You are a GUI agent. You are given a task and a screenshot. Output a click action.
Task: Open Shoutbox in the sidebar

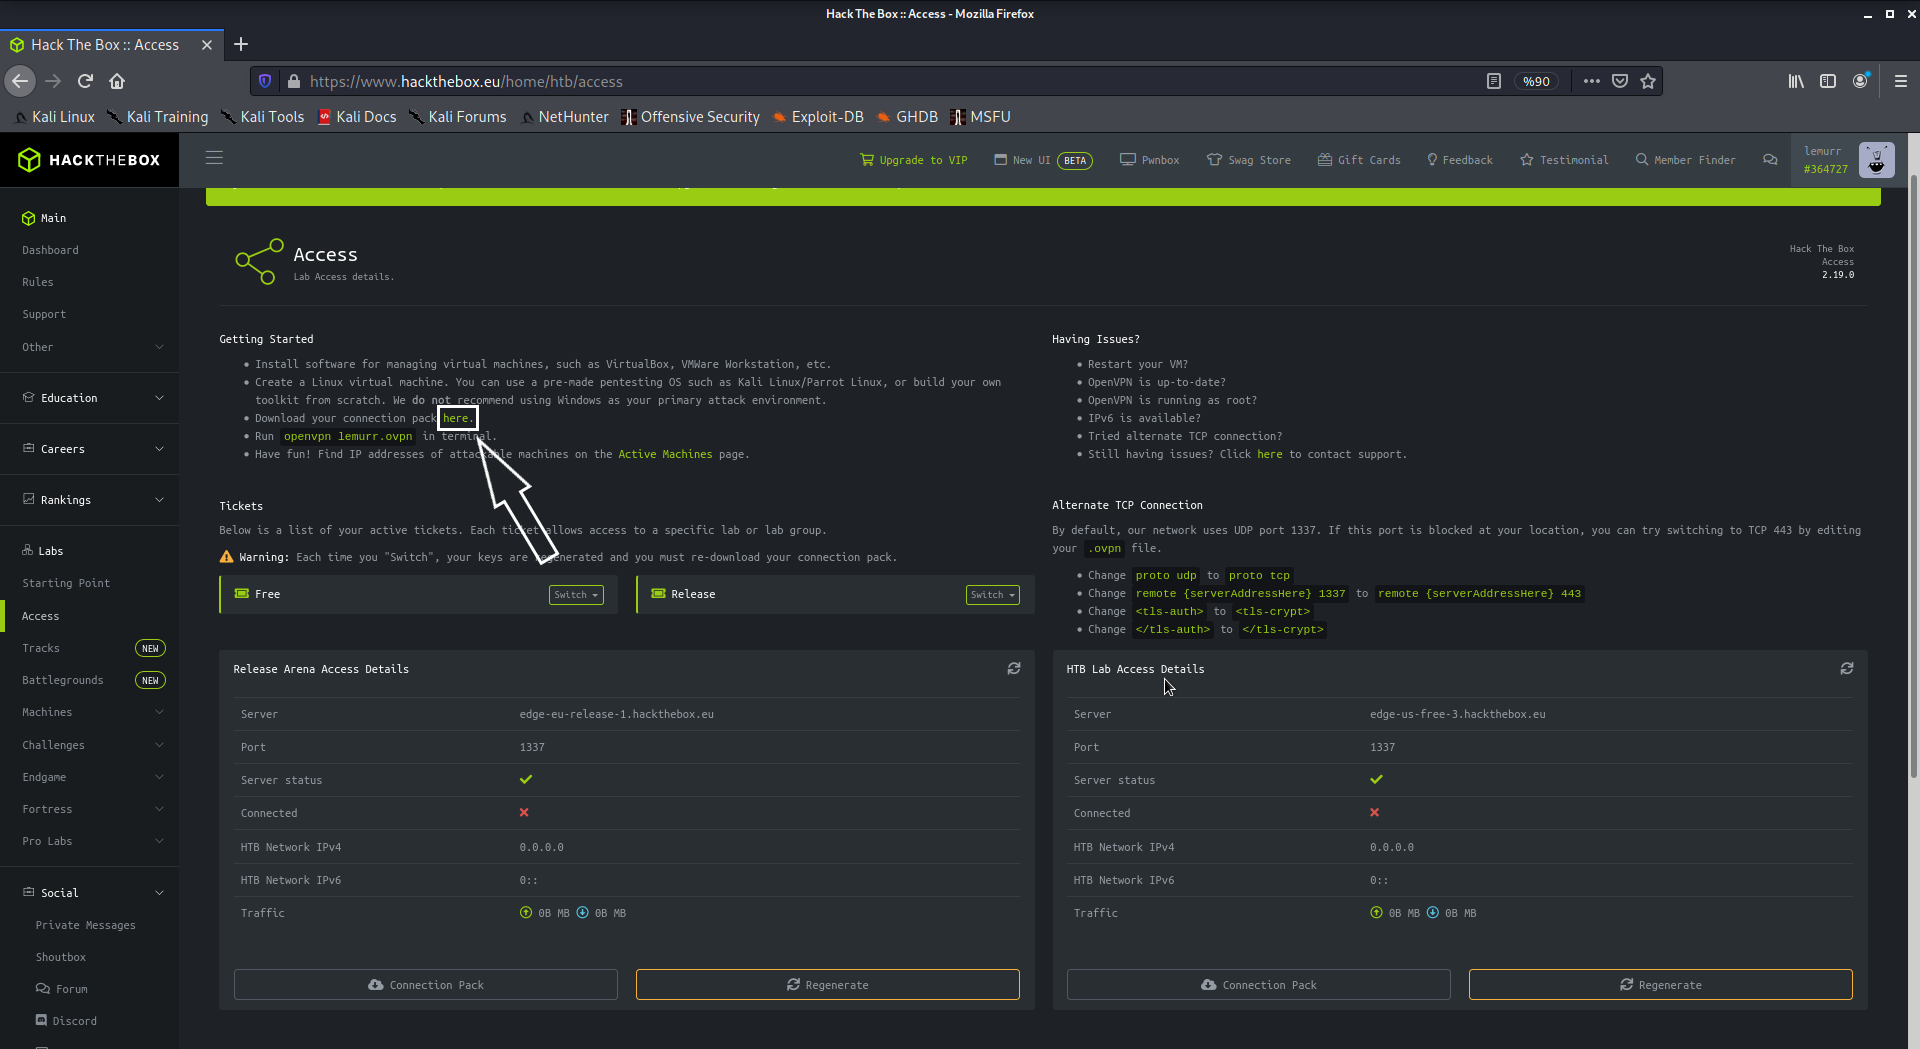click(61, 957)
